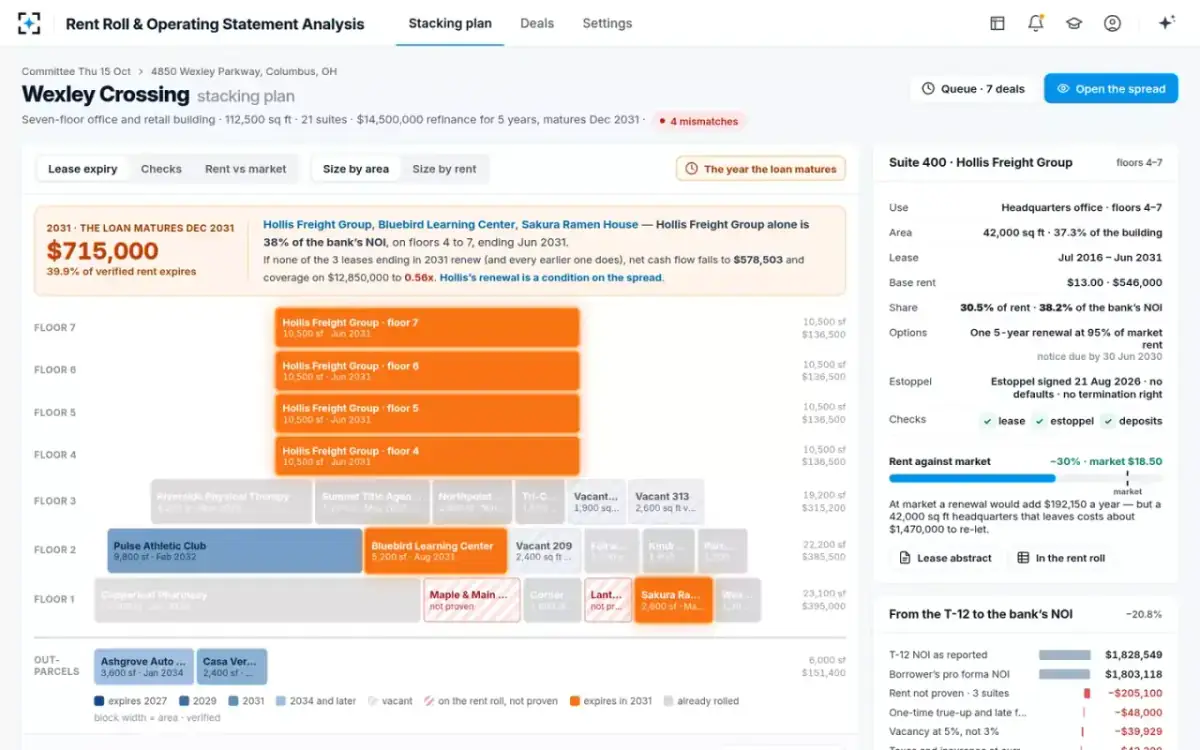1200x750 pixels.
Task: Select the Maple & Main not proven block
Action: point(472,600)
